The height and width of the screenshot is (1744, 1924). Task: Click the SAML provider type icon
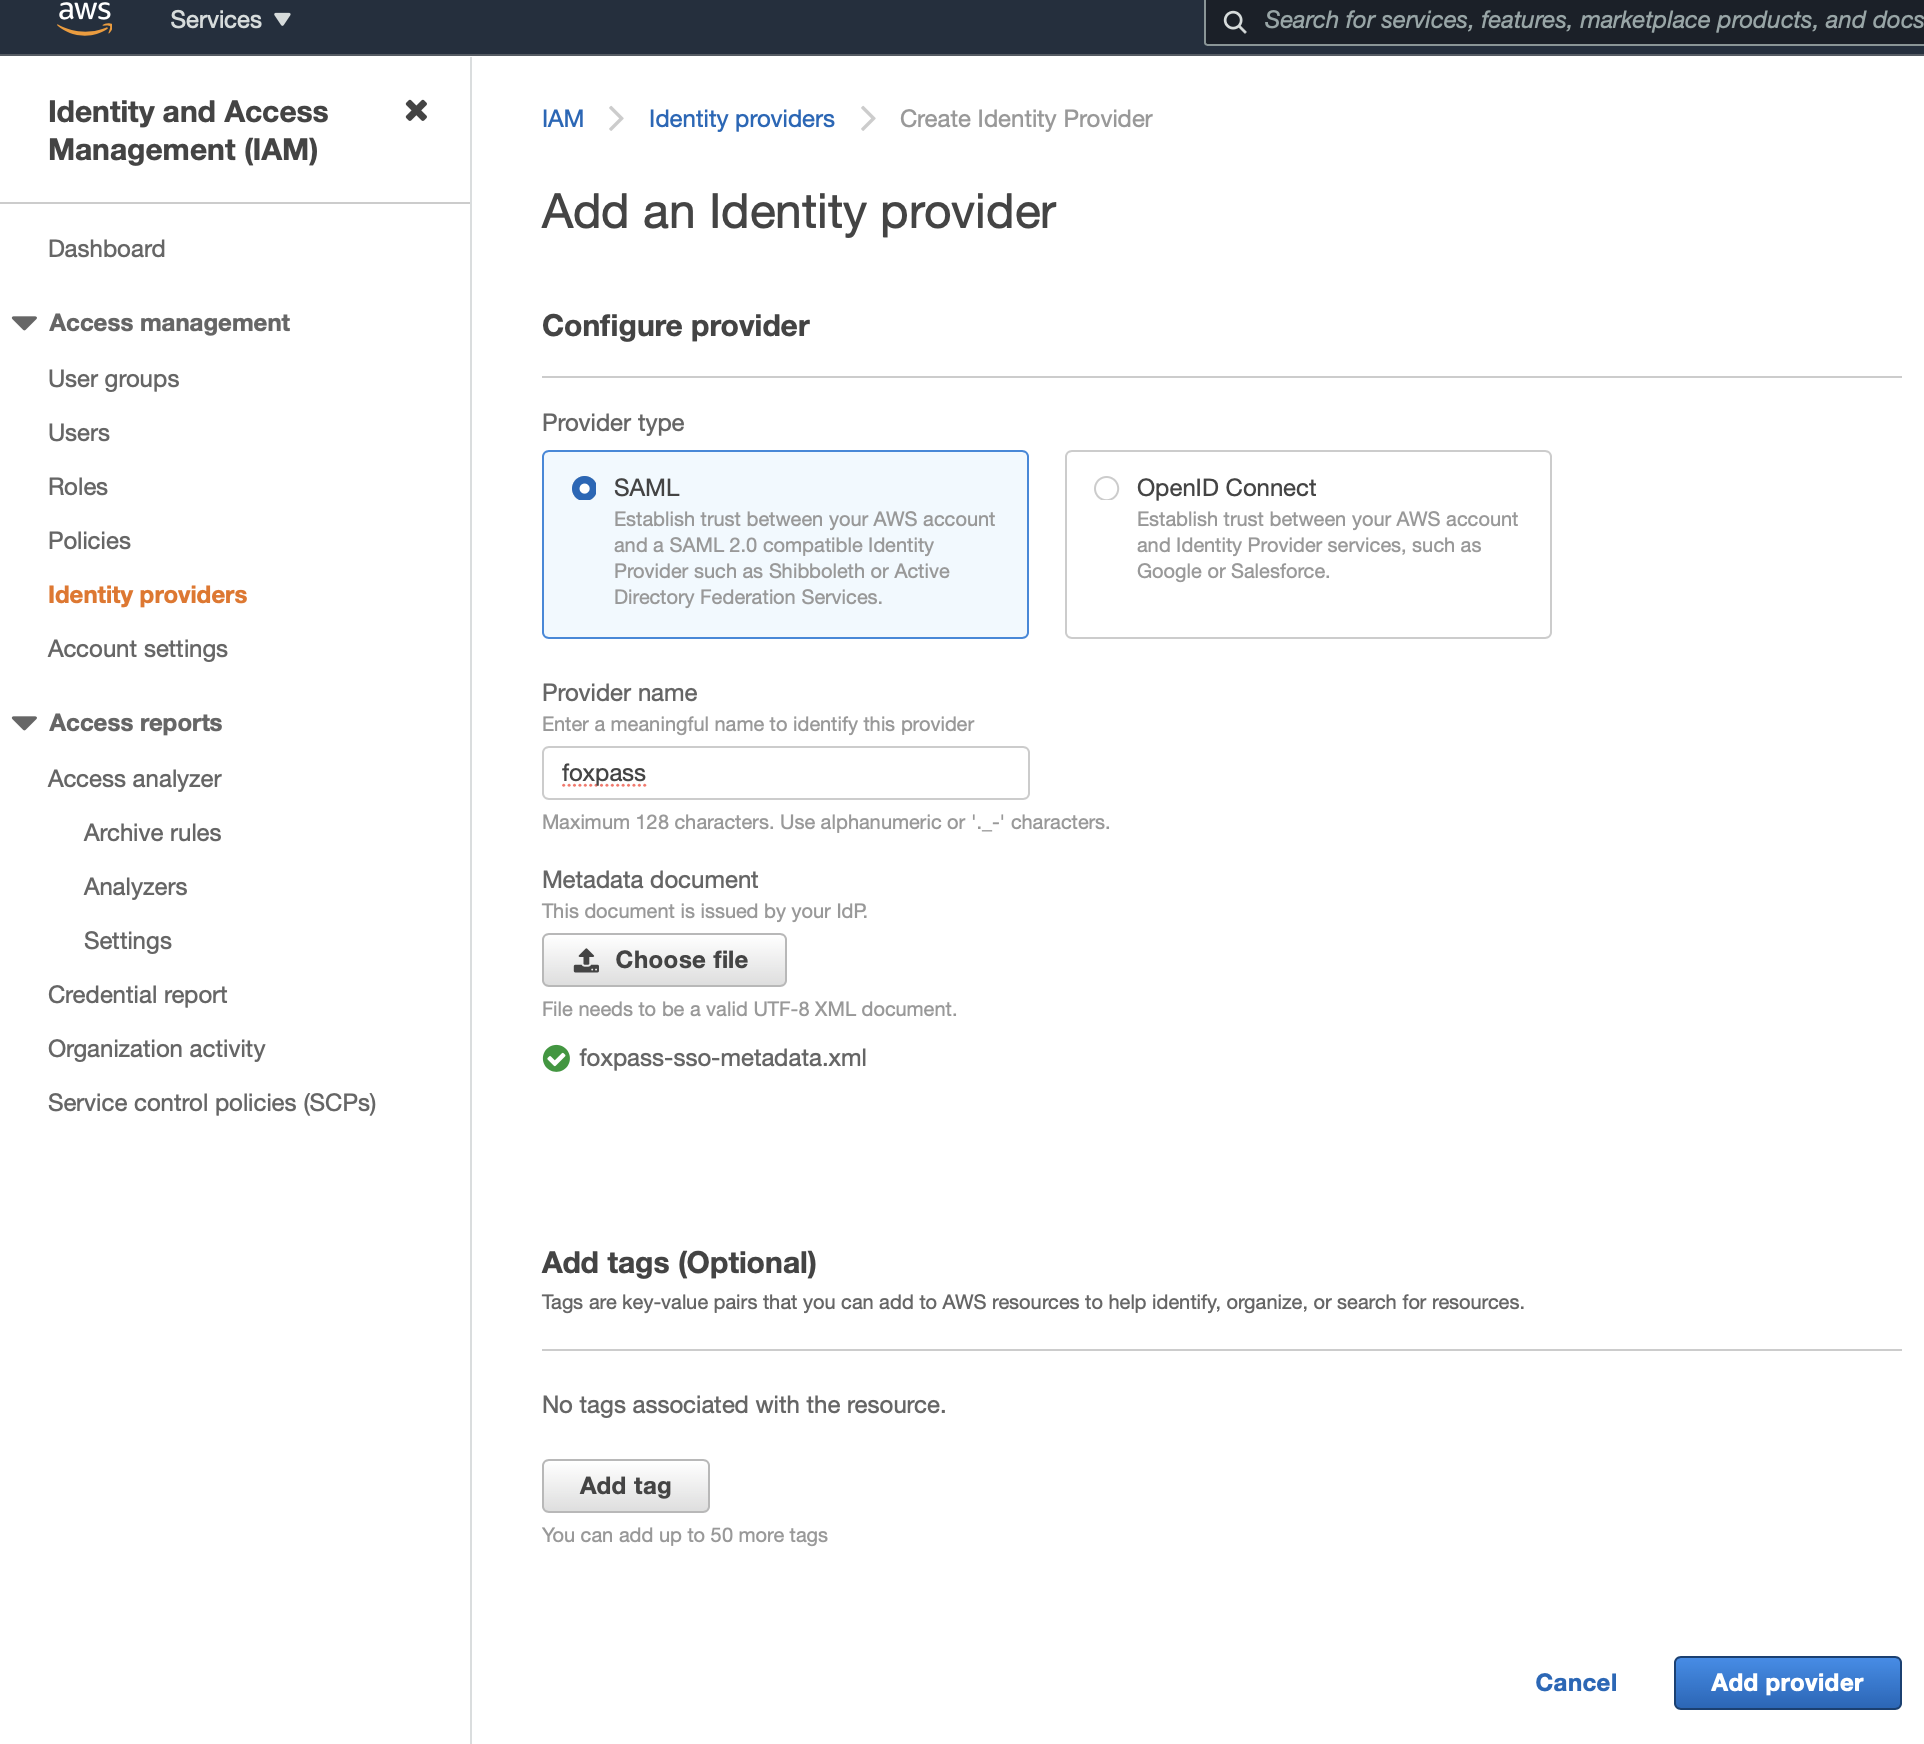[x=585, y=488]
